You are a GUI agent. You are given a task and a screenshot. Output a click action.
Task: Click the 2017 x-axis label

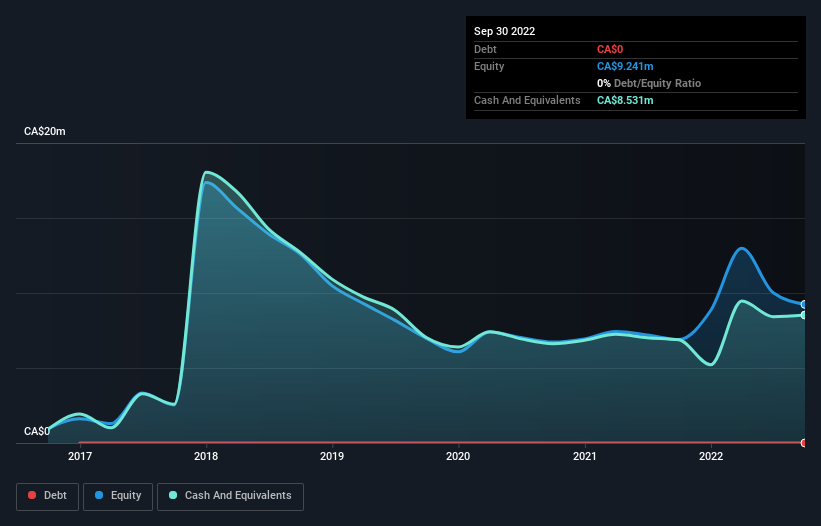click(x=80, y=456)
